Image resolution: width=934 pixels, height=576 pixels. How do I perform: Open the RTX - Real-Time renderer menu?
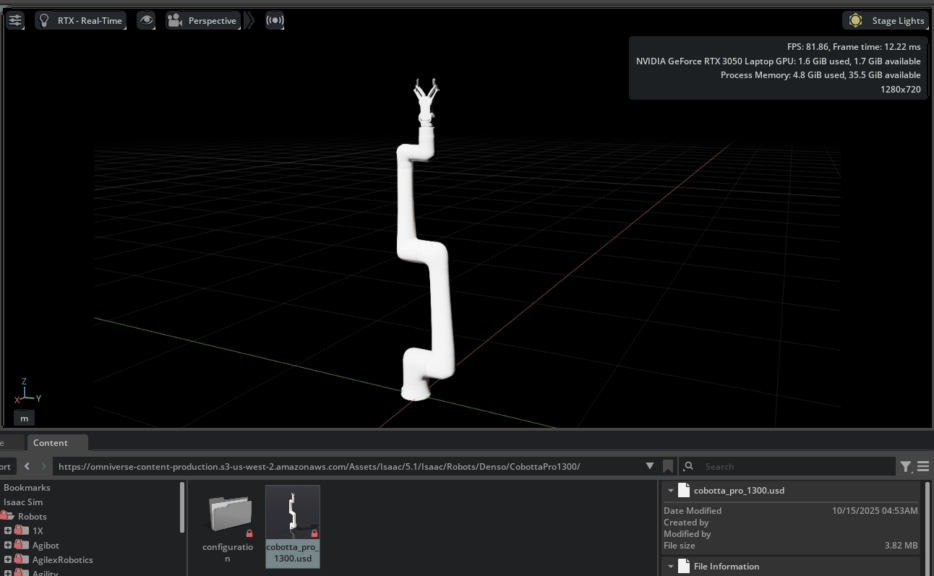coord(80,20)
